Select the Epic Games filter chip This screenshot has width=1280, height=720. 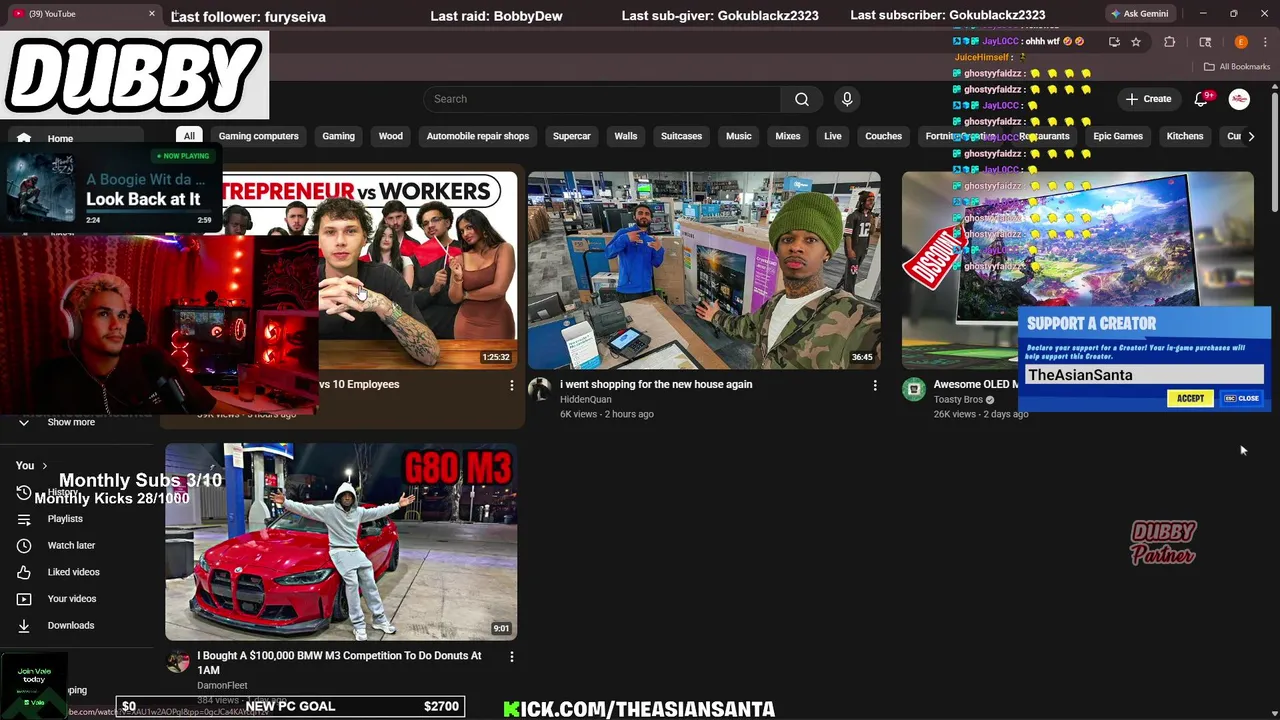[1118, 136]
